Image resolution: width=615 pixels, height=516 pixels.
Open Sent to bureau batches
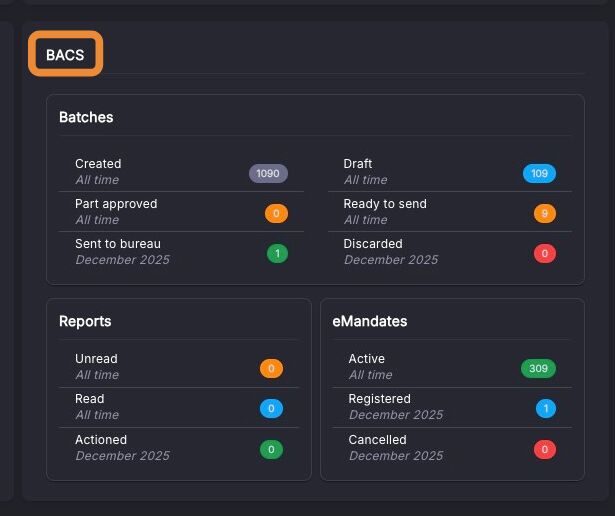point(181,252)
